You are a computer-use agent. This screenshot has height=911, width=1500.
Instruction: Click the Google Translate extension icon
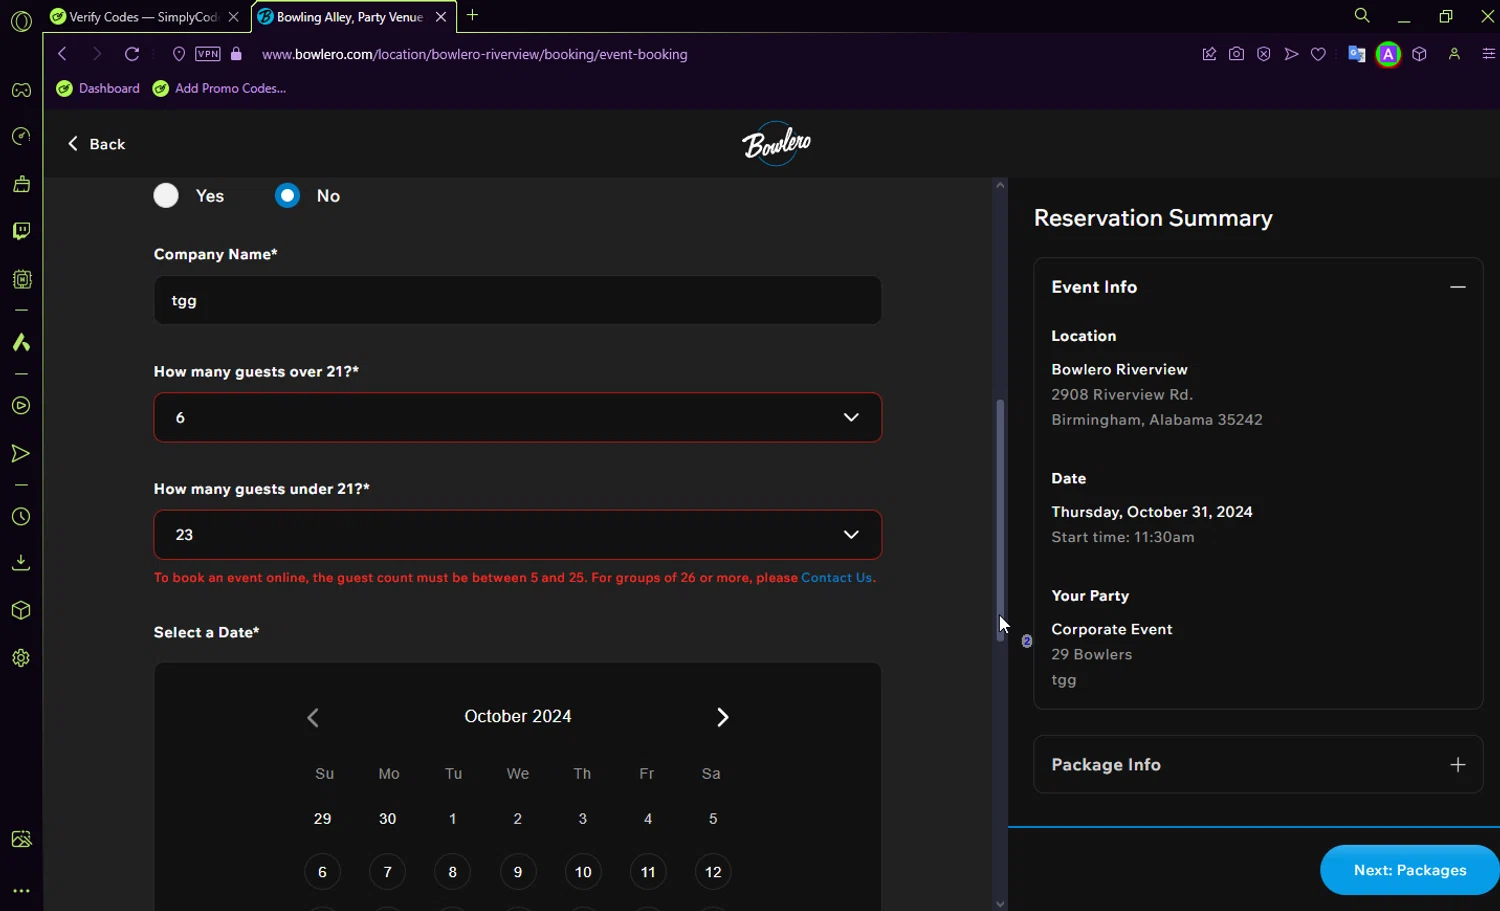pos(1356,54)
